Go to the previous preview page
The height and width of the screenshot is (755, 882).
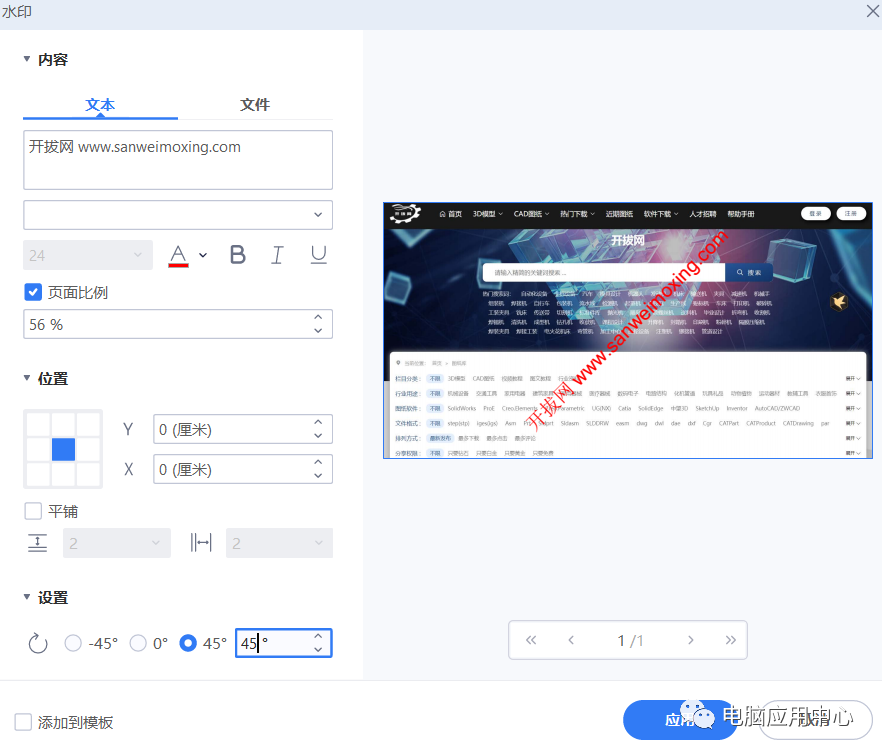[x=571, y=640]
